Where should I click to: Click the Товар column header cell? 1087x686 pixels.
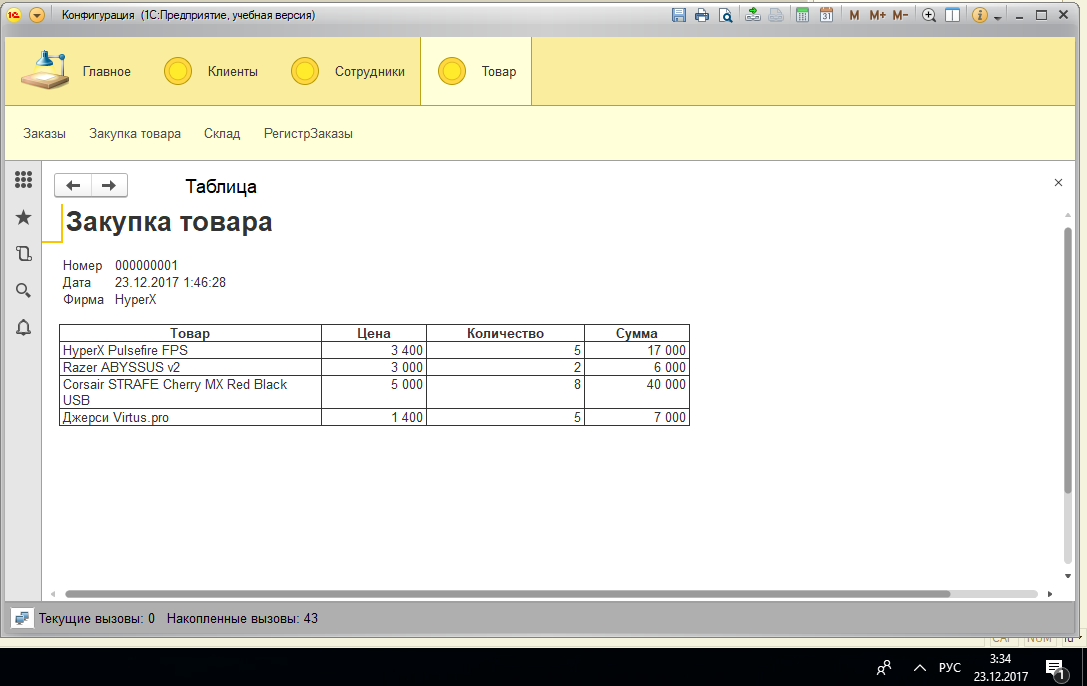(x=191, y=333)
